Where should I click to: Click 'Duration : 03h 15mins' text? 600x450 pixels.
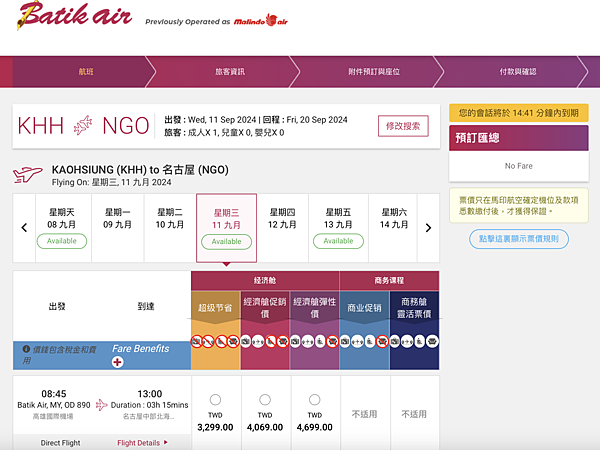click(149, 405)
